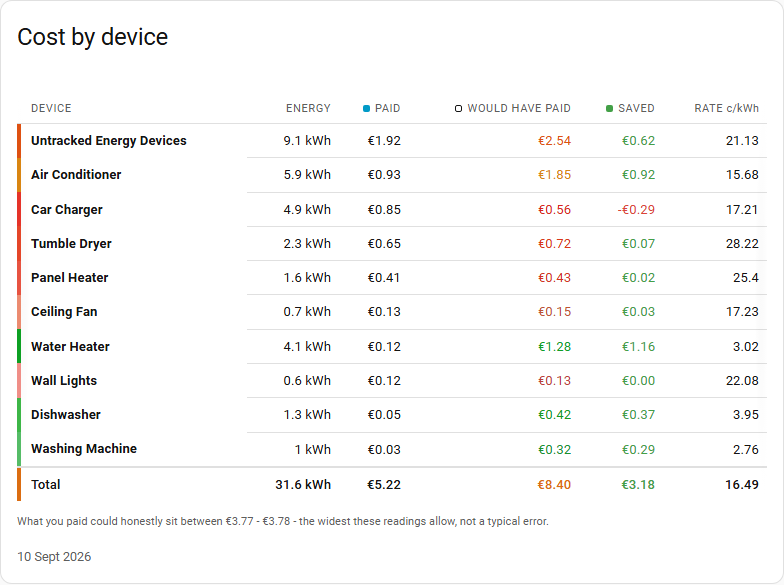Select the RATE c/kWh column header
Viewport: 784px width, 585px height.
pyautogui.click(x=726, y=108)
